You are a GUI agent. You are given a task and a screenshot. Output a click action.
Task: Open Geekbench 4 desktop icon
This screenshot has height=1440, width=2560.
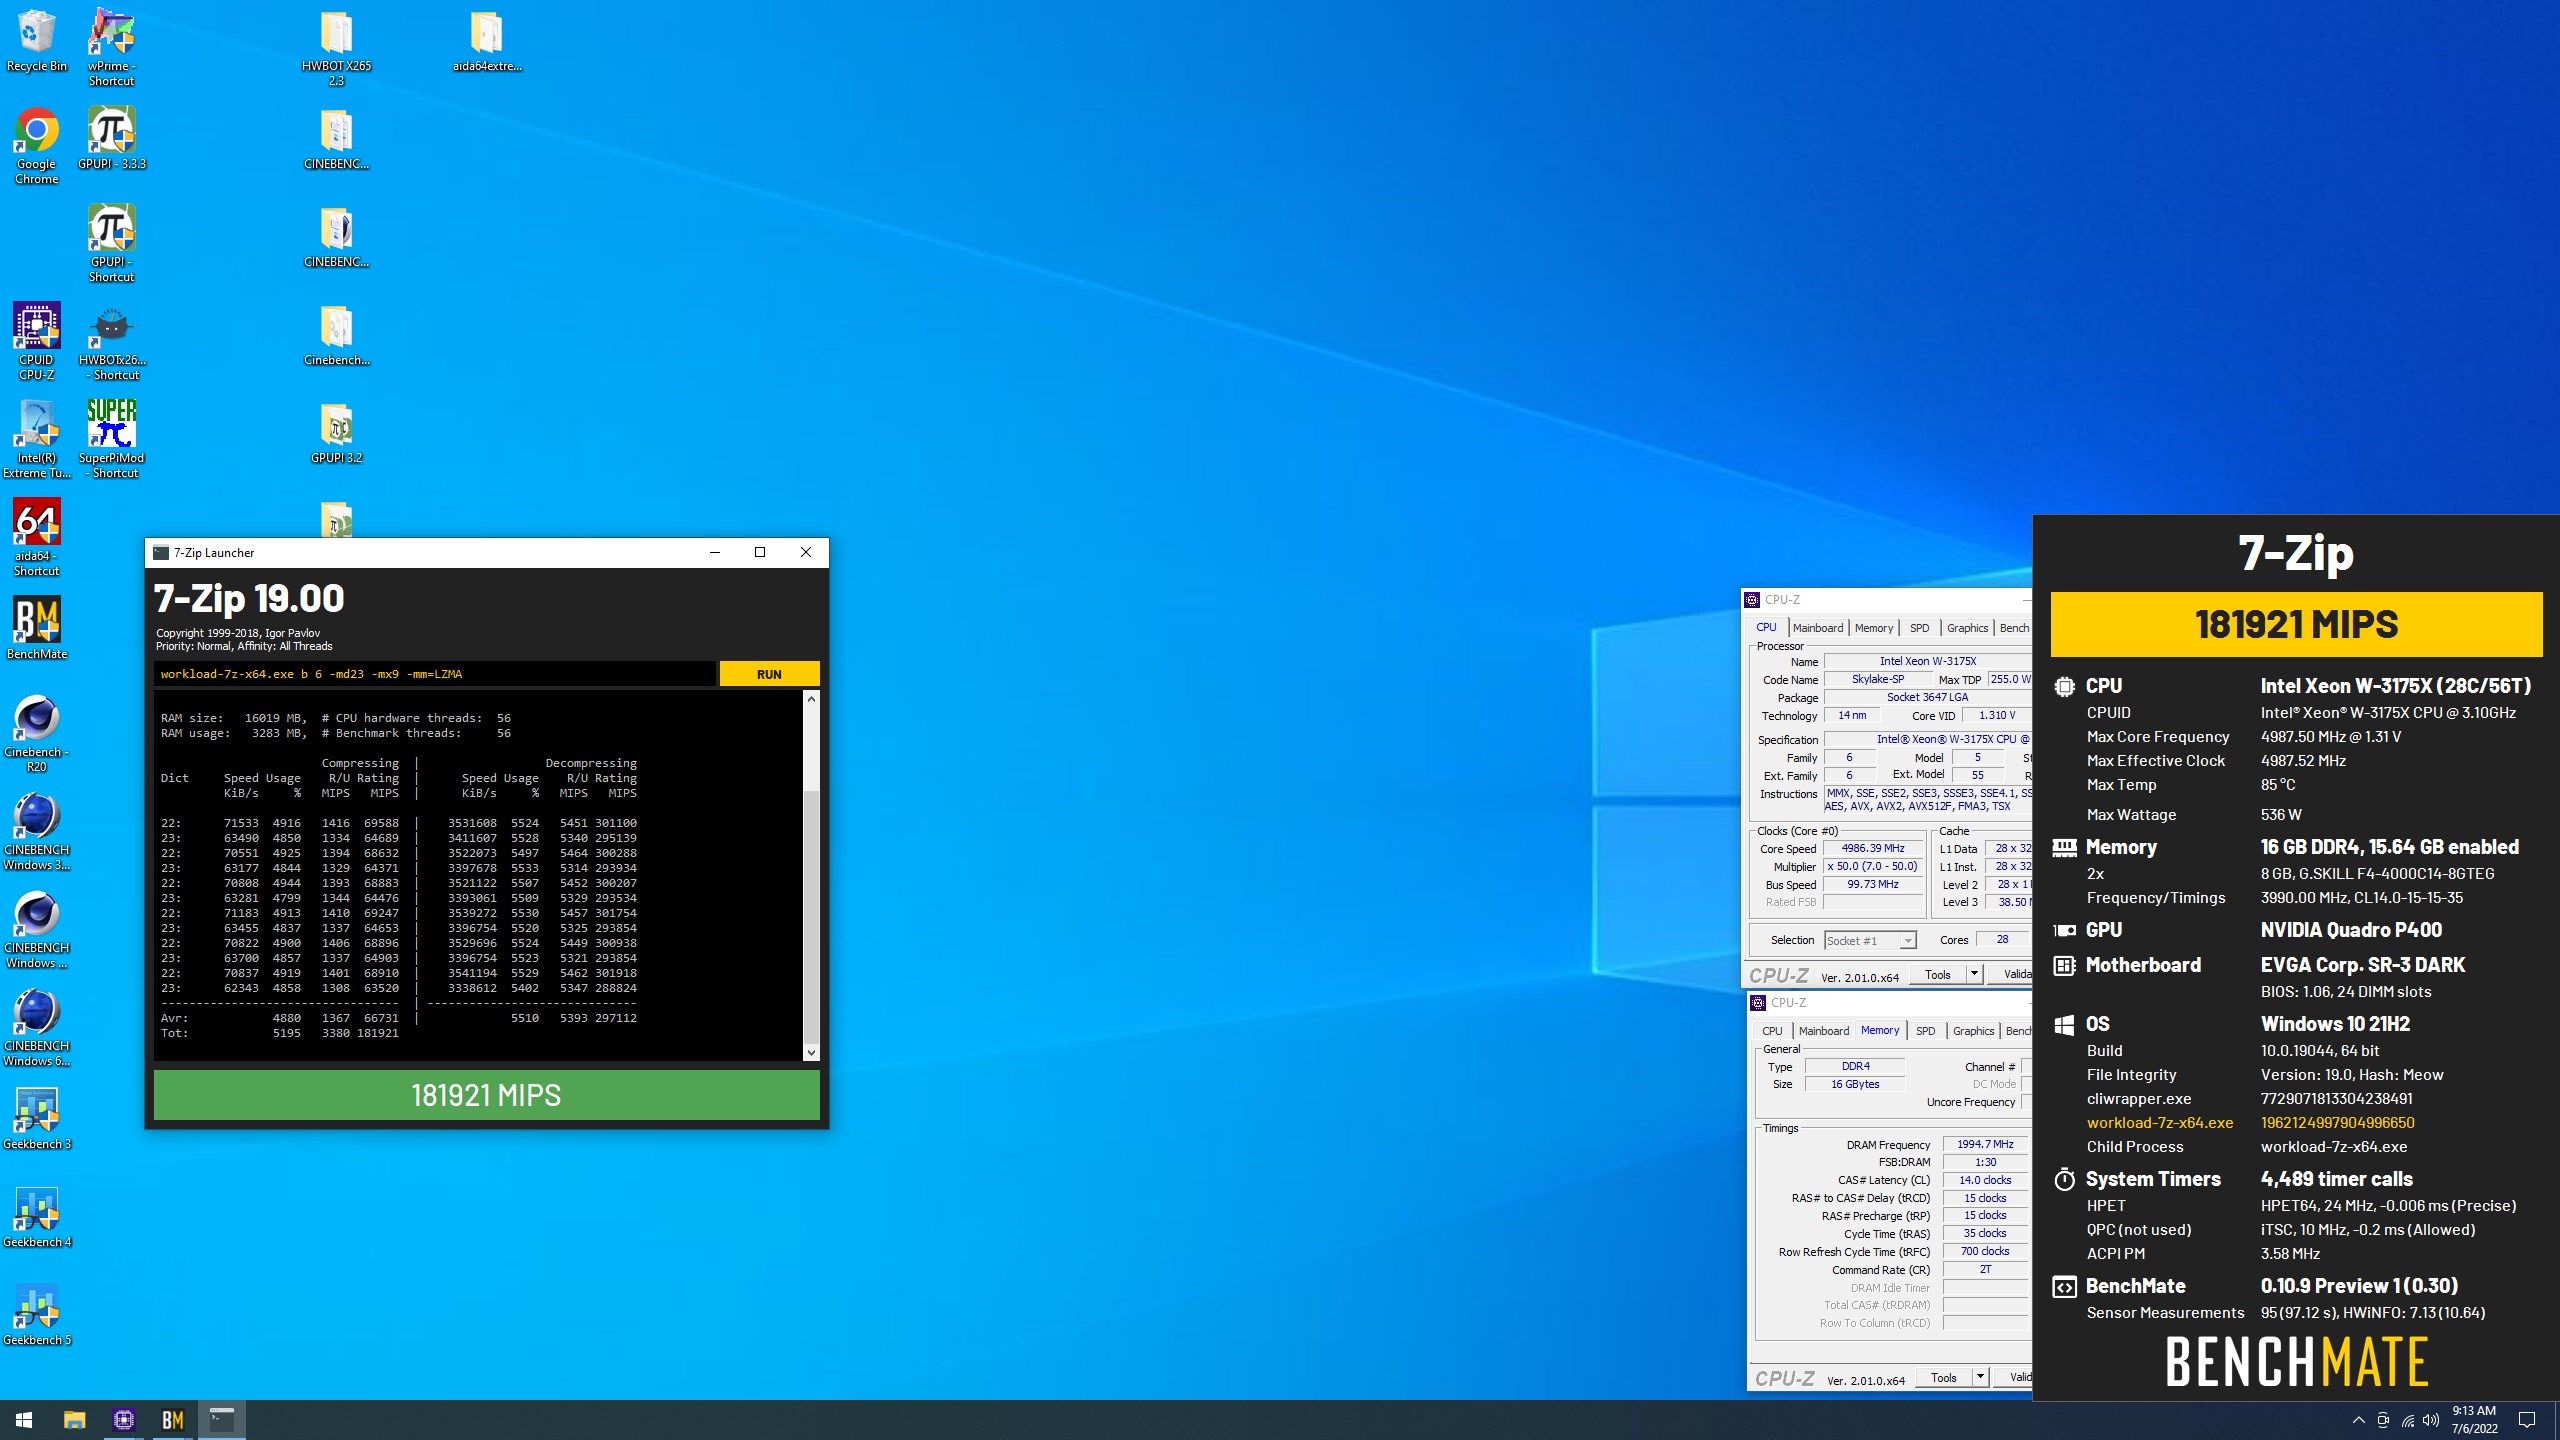coord(37,1217)
